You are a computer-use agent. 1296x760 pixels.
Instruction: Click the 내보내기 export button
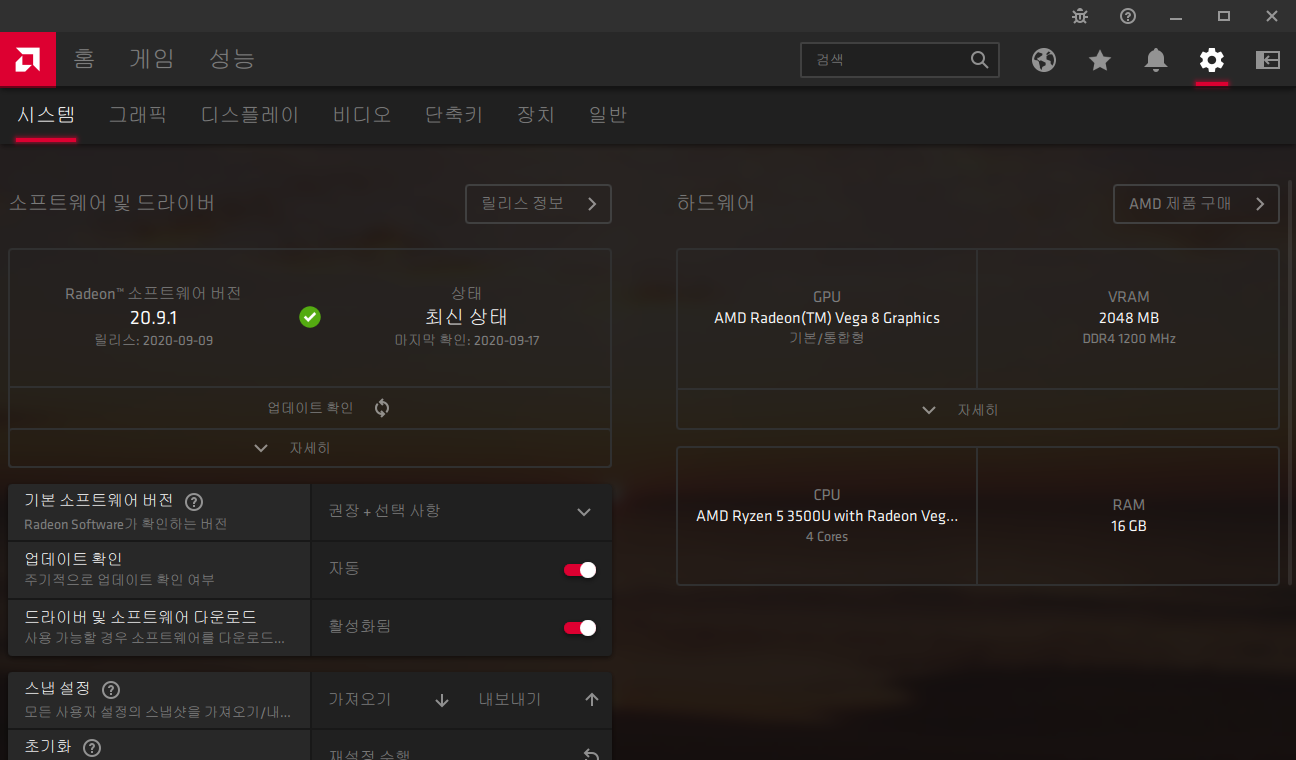tap(538, 700)
